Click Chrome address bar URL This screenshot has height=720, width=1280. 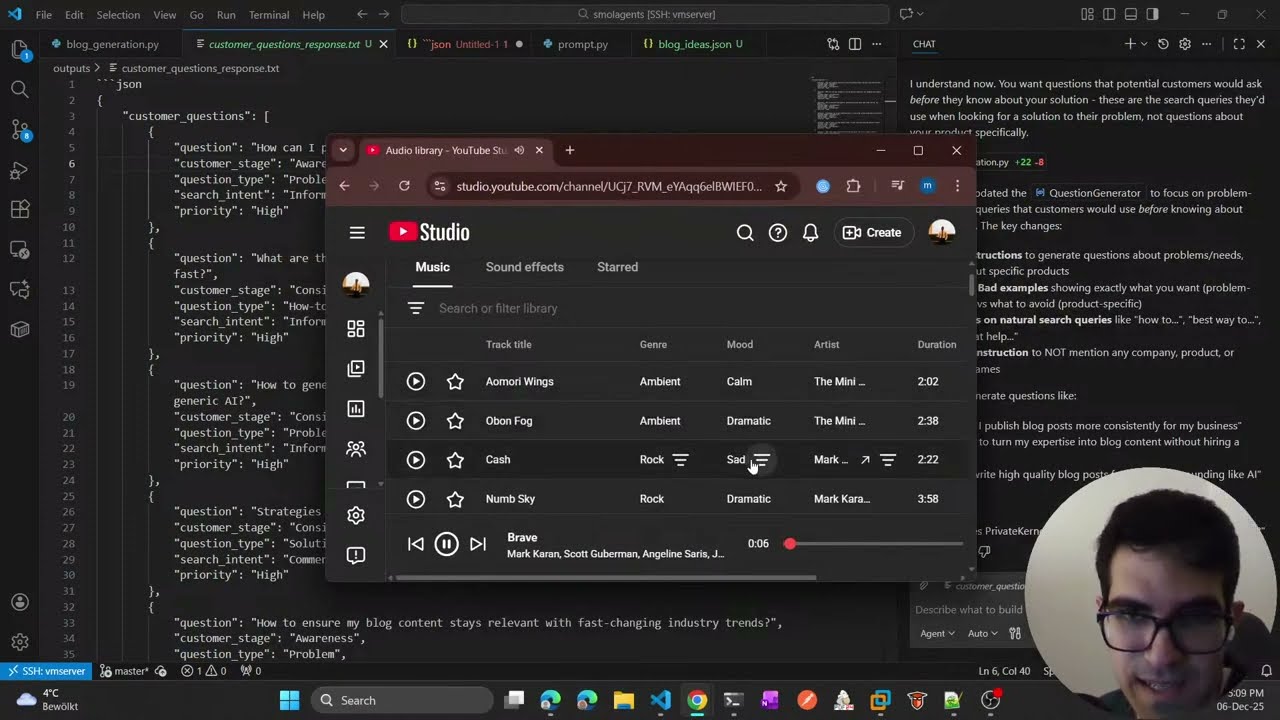point(609,186)
